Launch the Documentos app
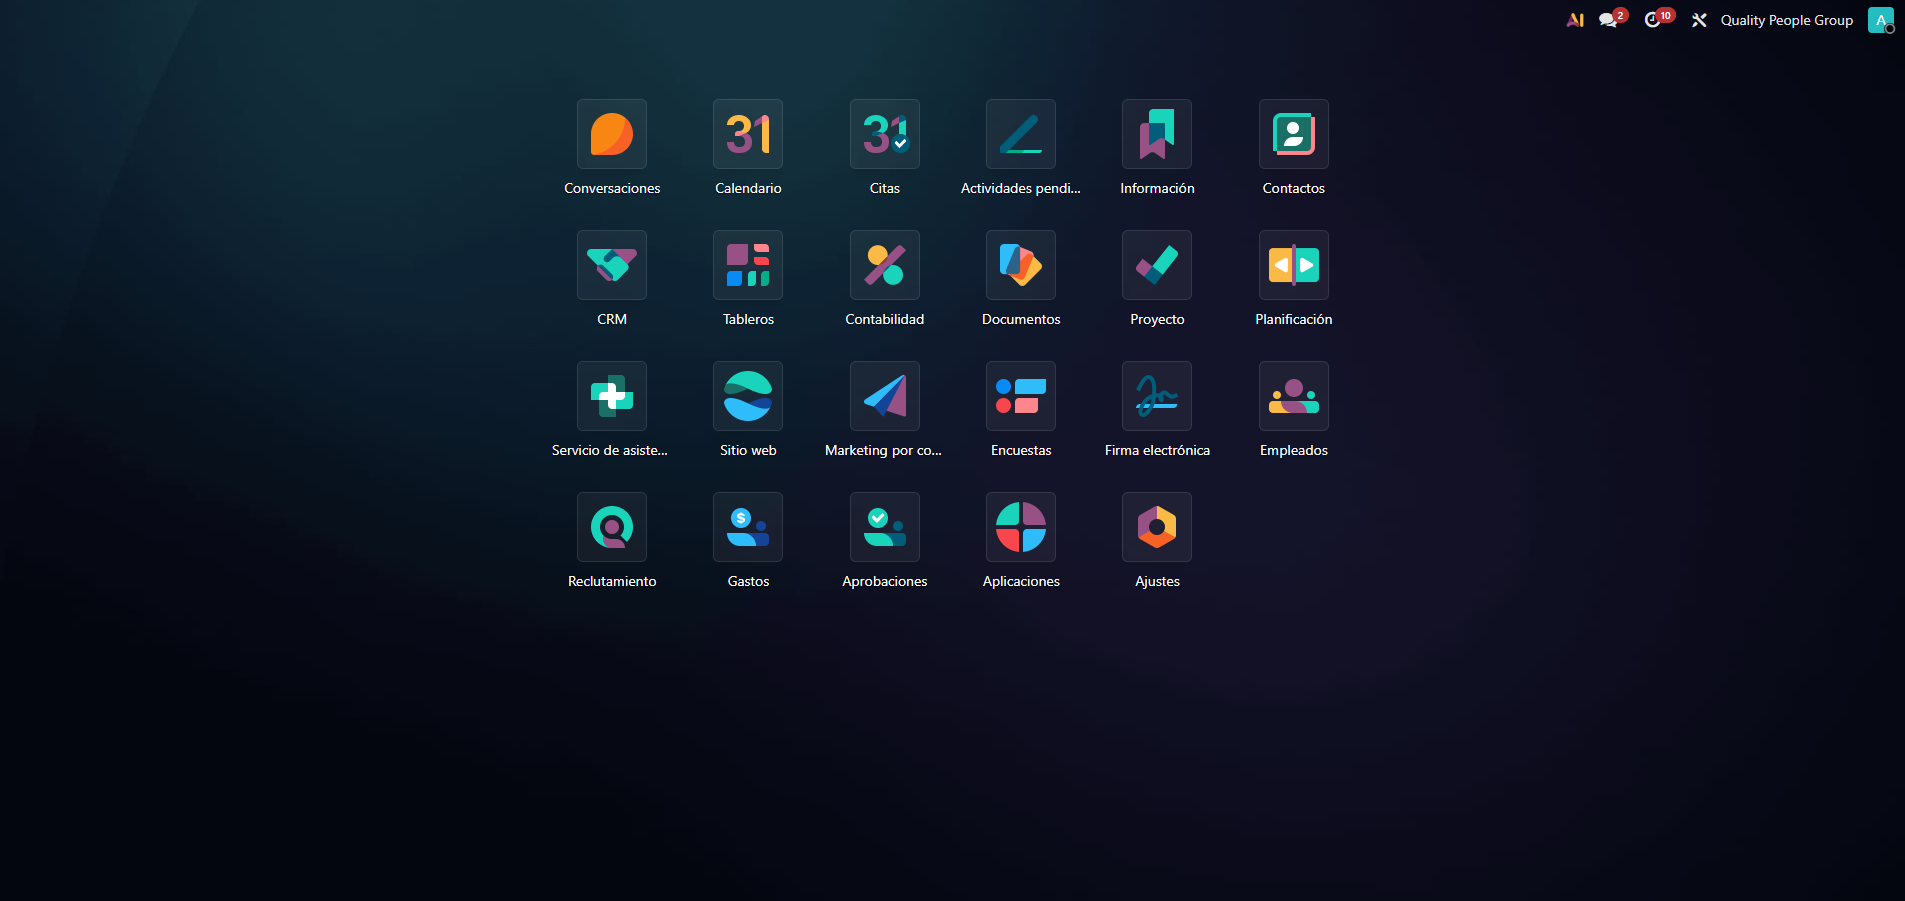Screen dimensions: 1905x901 [x=1021, y=266]
